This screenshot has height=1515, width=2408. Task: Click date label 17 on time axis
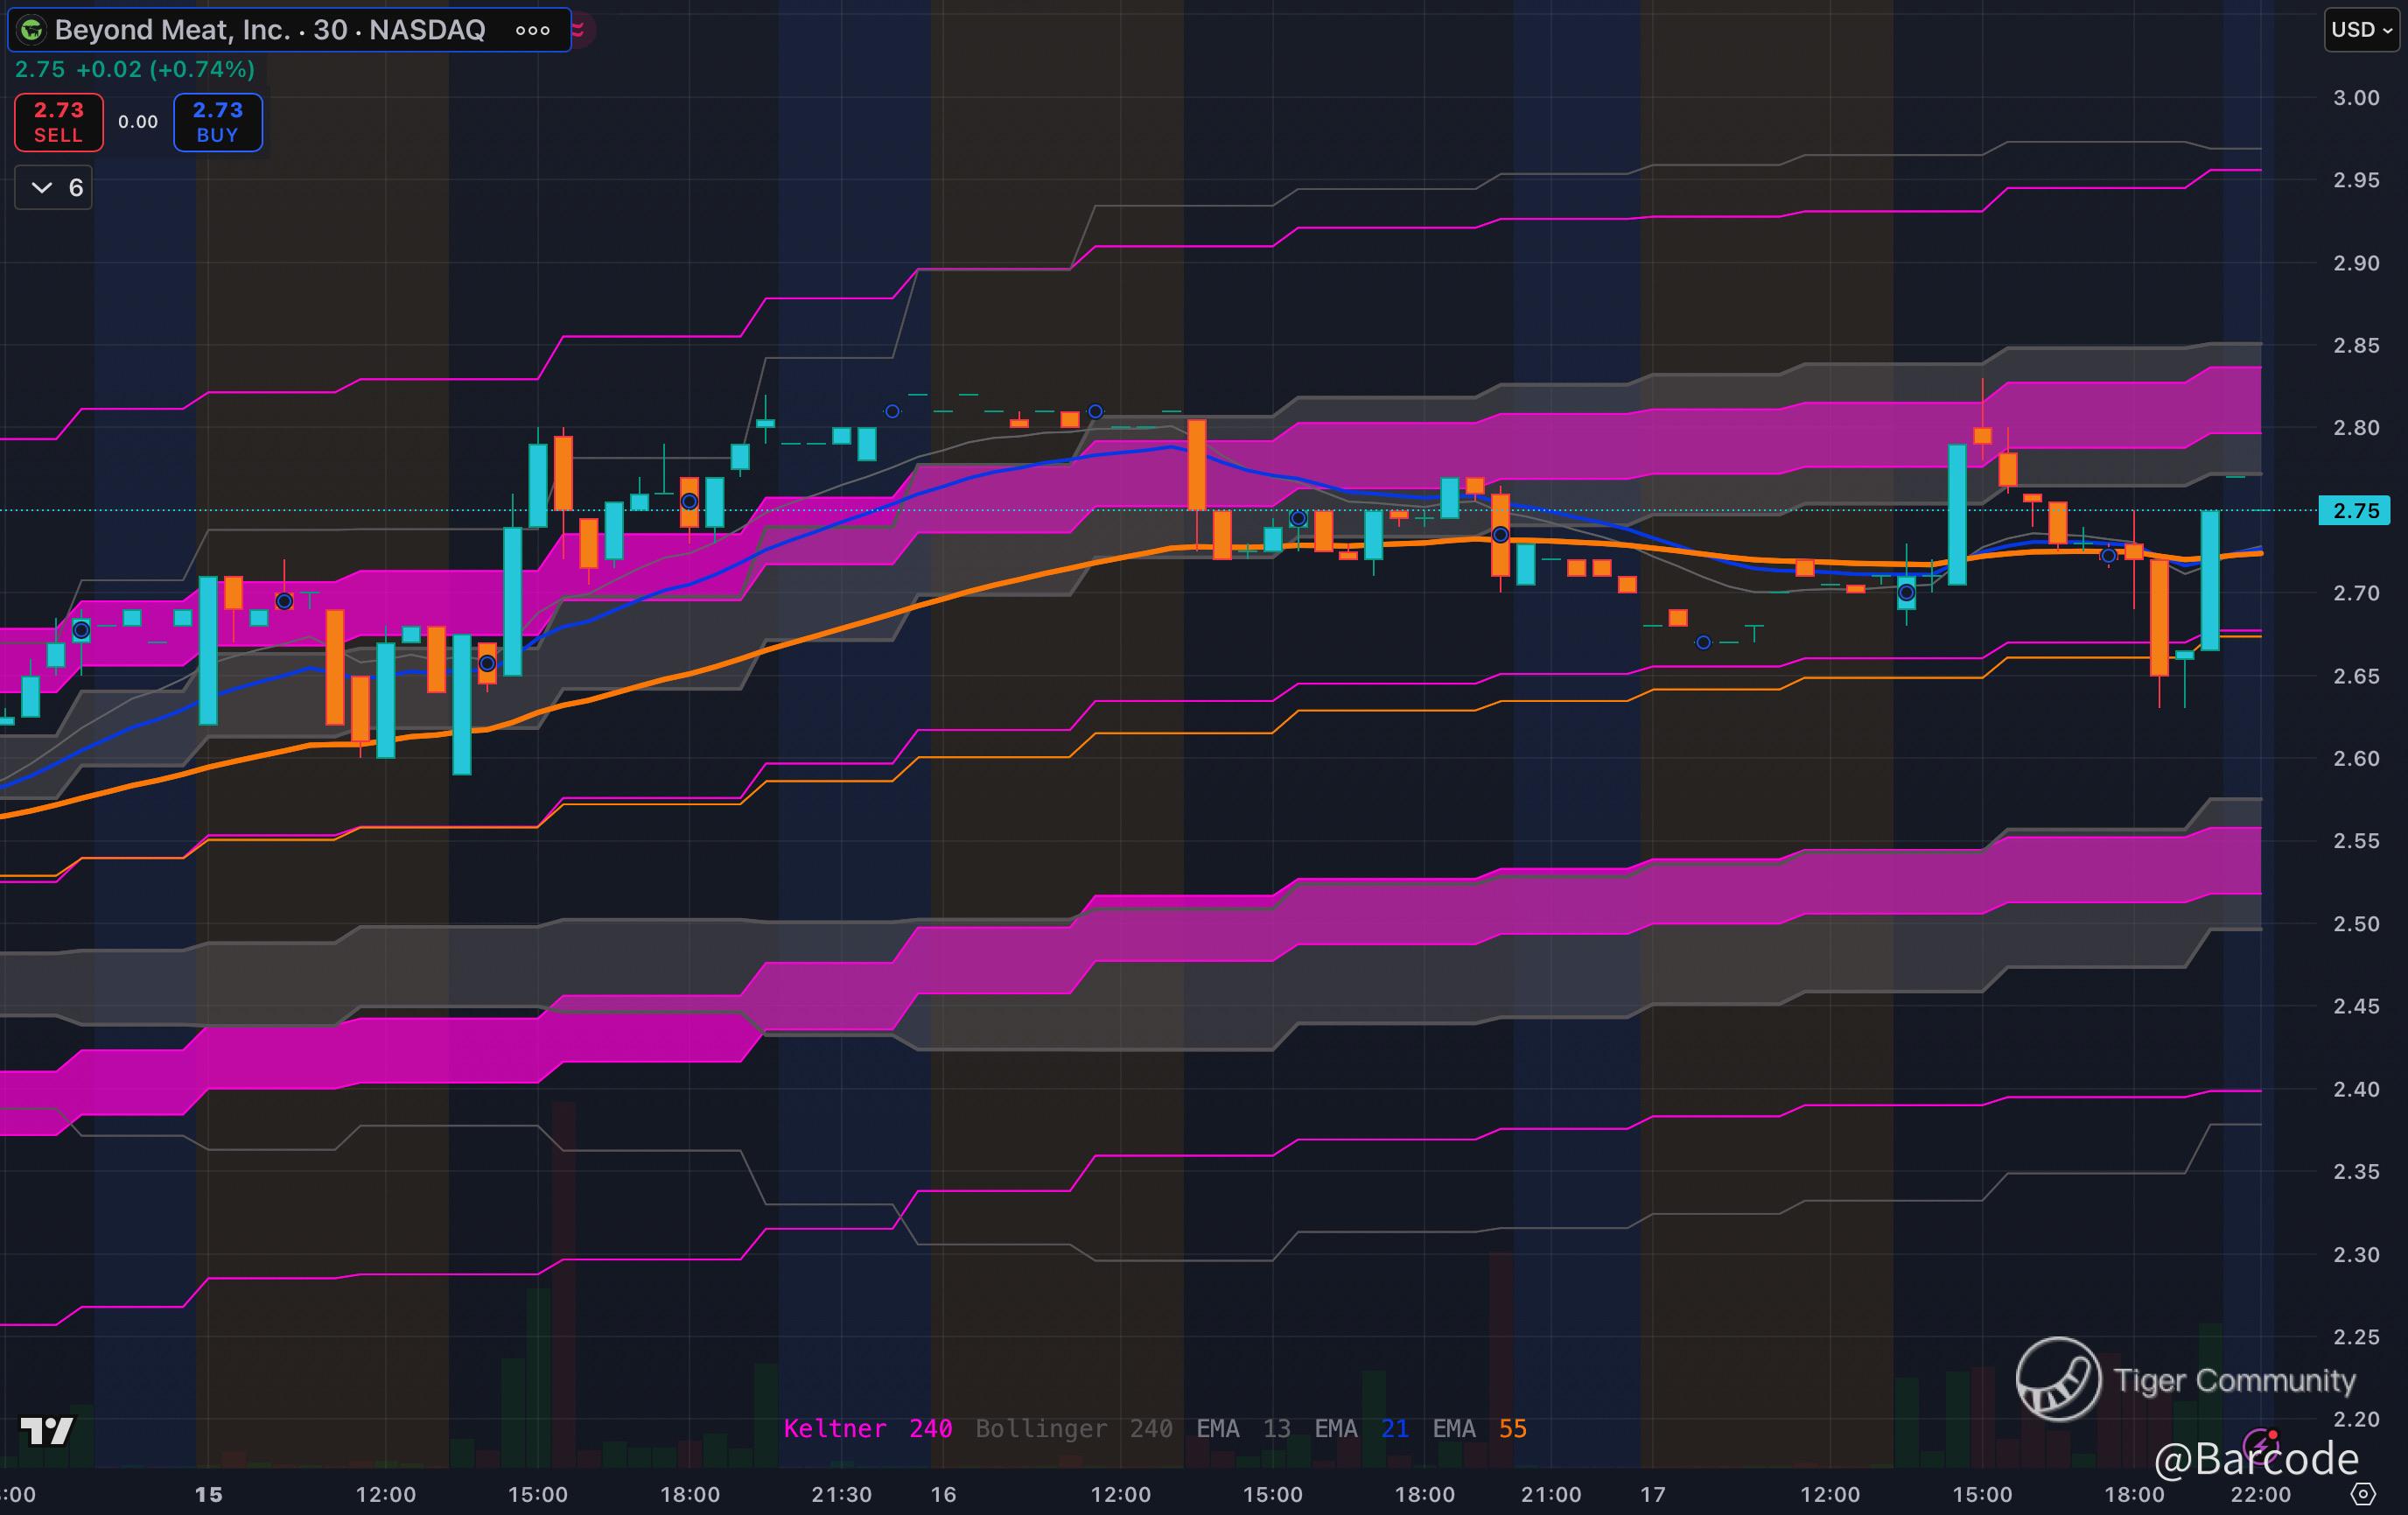1653,1494
